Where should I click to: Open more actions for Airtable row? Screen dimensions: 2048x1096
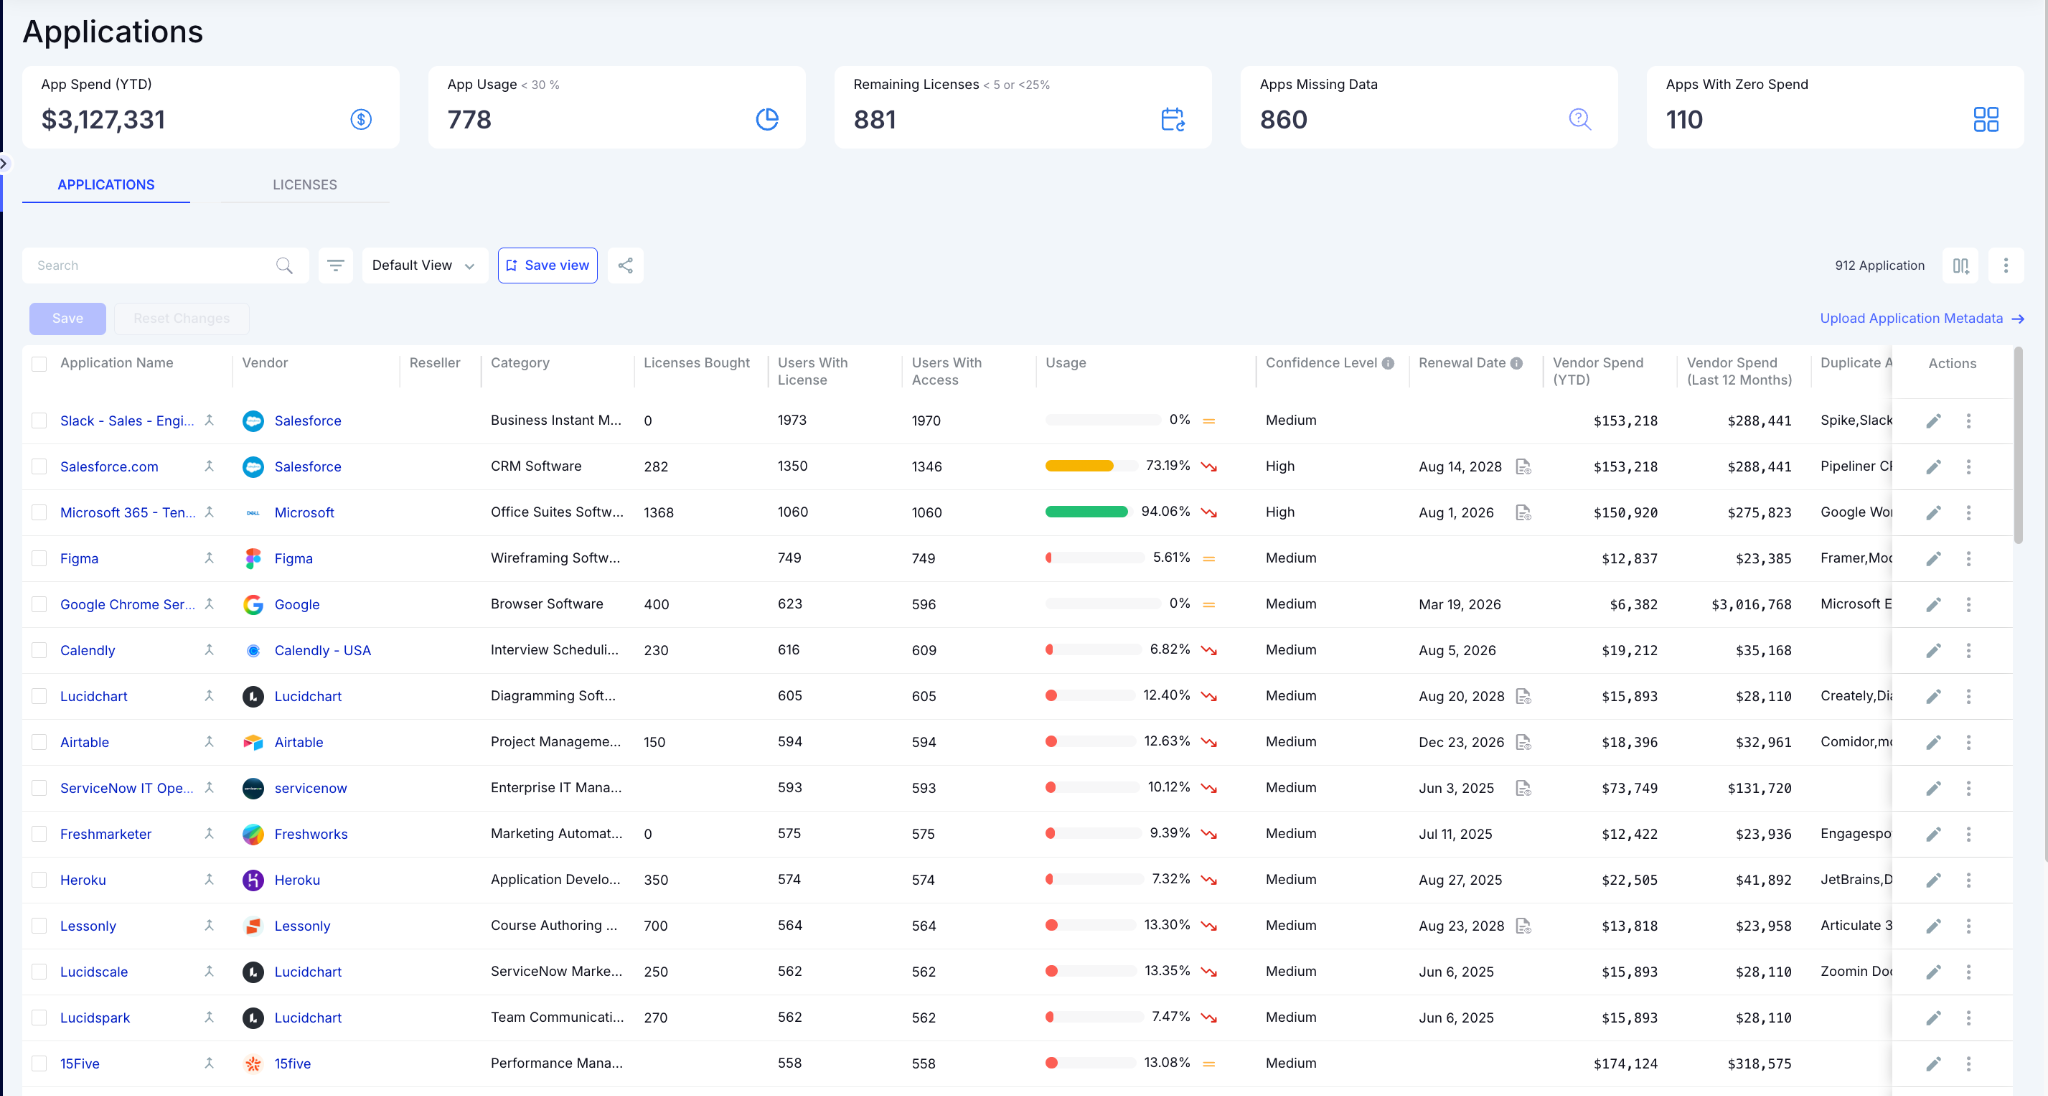pyautogui.click(x=1969, y=743)
